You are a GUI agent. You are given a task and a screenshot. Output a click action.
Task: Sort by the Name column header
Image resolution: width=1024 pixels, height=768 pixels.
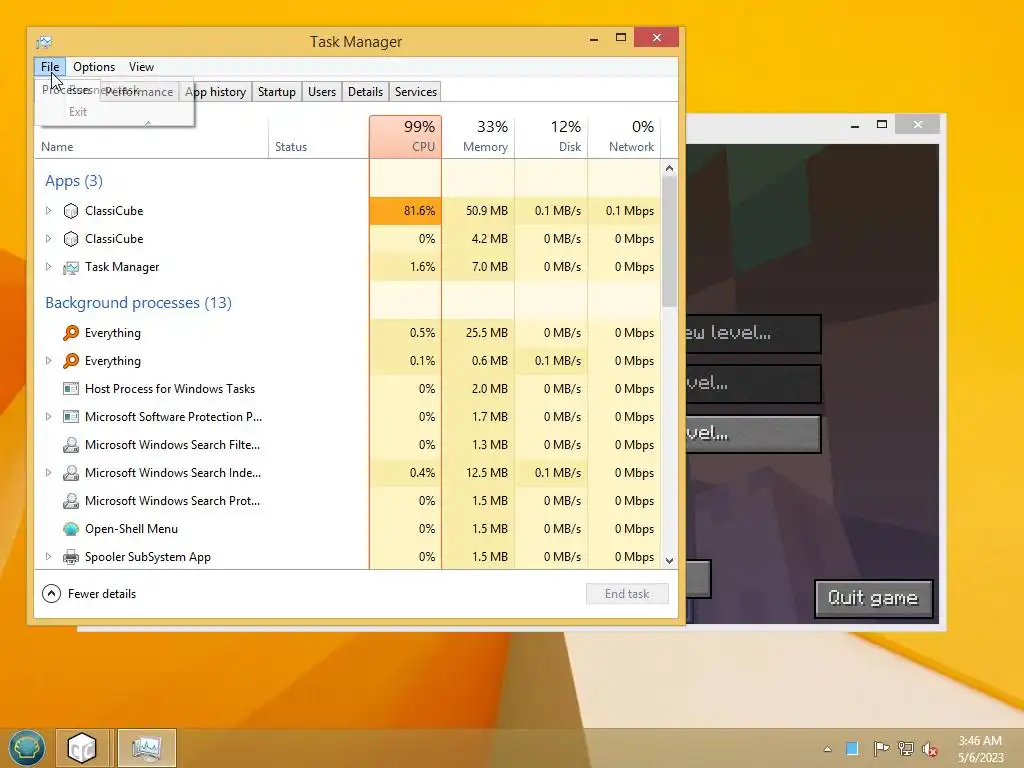[151, 136]
